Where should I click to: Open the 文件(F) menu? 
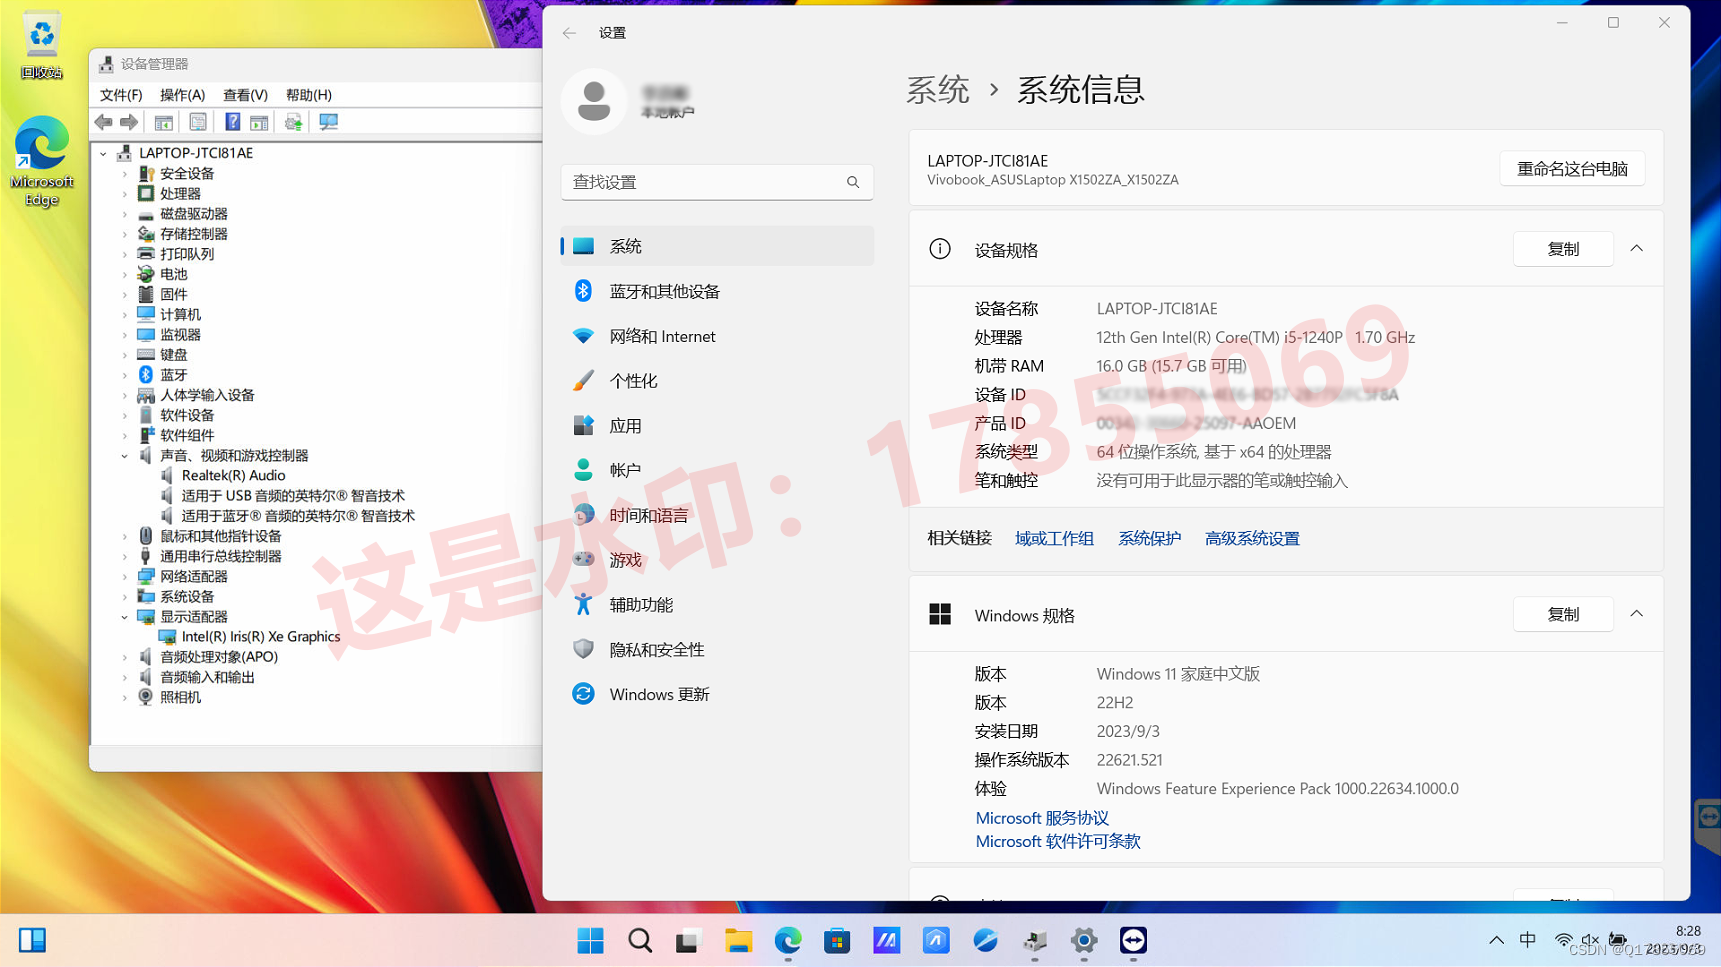point(121,95)
